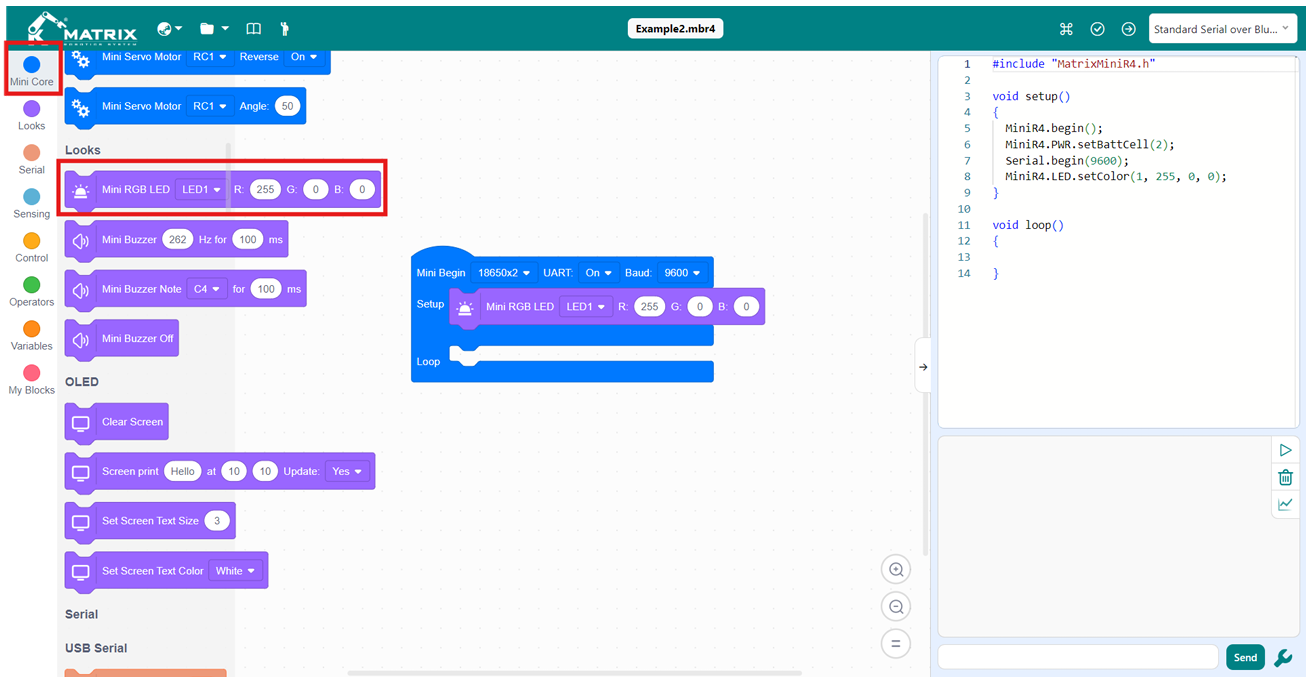Open the UART On dropdown on Mini Begin
Screen dimensions: 1310x691
pyautogui.click(x=598, y=273)
